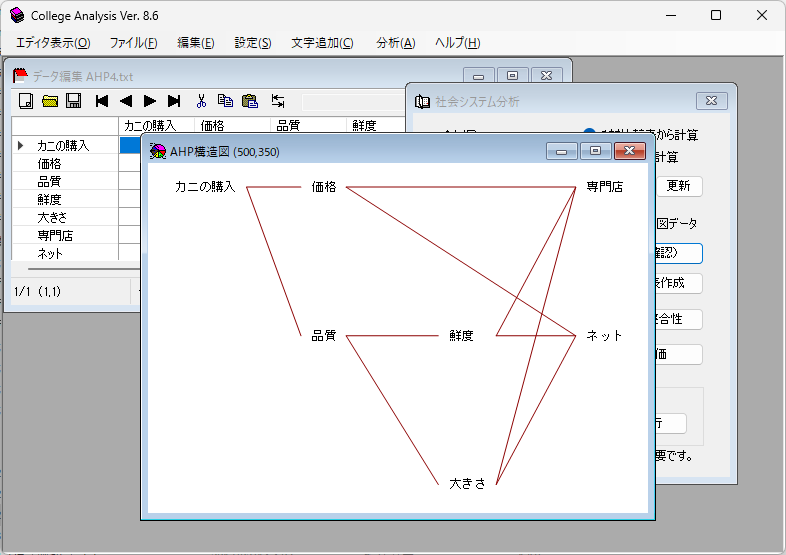Close the 社会システム分析 dialog

pyautogui.click(x=711, y=101)
